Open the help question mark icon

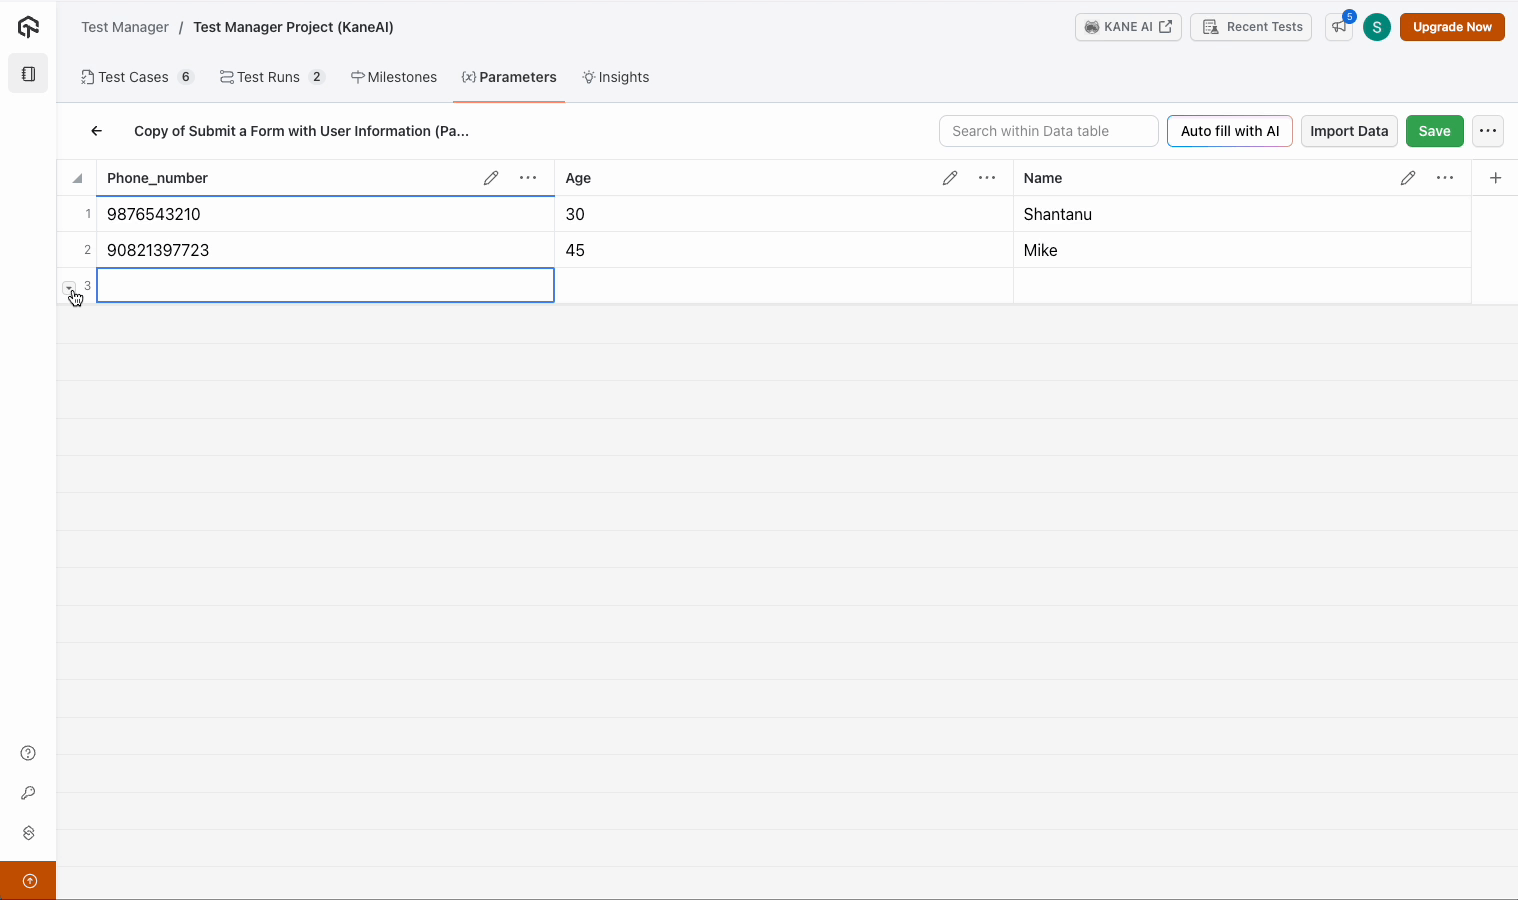click(28, 753)
